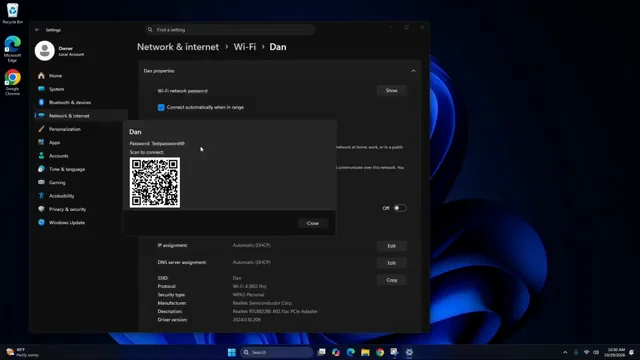Screen dimensions: 640x360
Task: Open File Explorer from the taskbar
Action: [x=365, y=352]
